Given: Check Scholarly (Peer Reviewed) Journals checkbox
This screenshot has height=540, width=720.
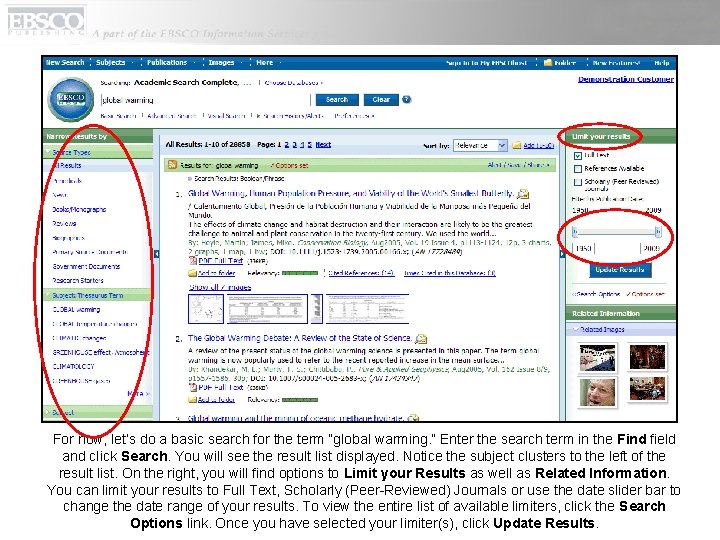Looking at the screenshot, I should 578,182.
